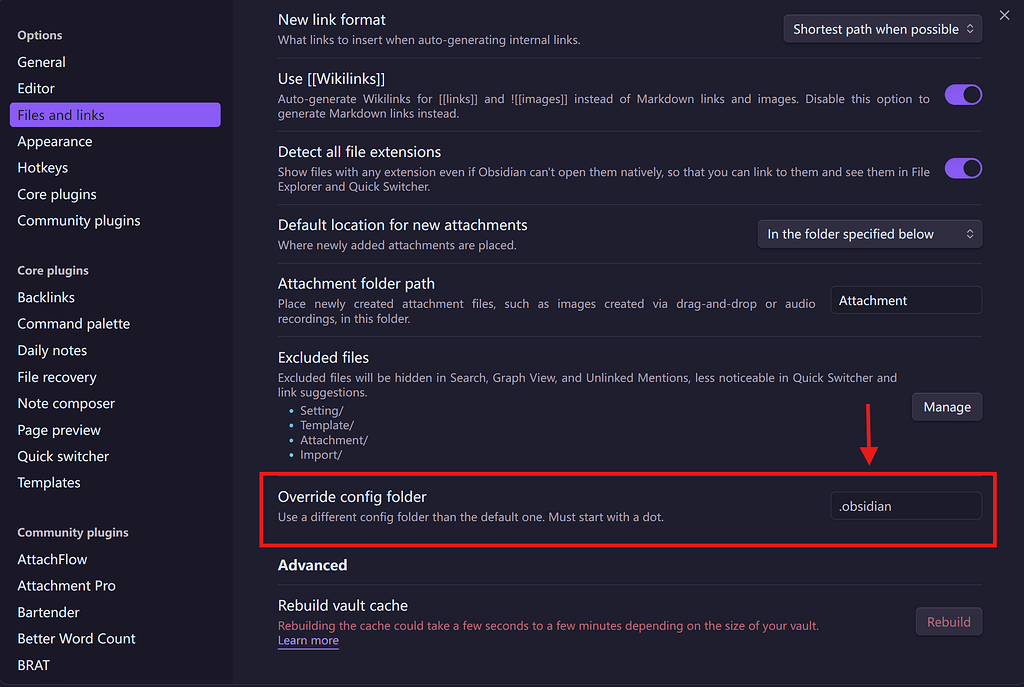Image resolution: width=1024 pixels, height=687 pixels.
Task: Click Manage under Excluded files
Action: [946, 407]
